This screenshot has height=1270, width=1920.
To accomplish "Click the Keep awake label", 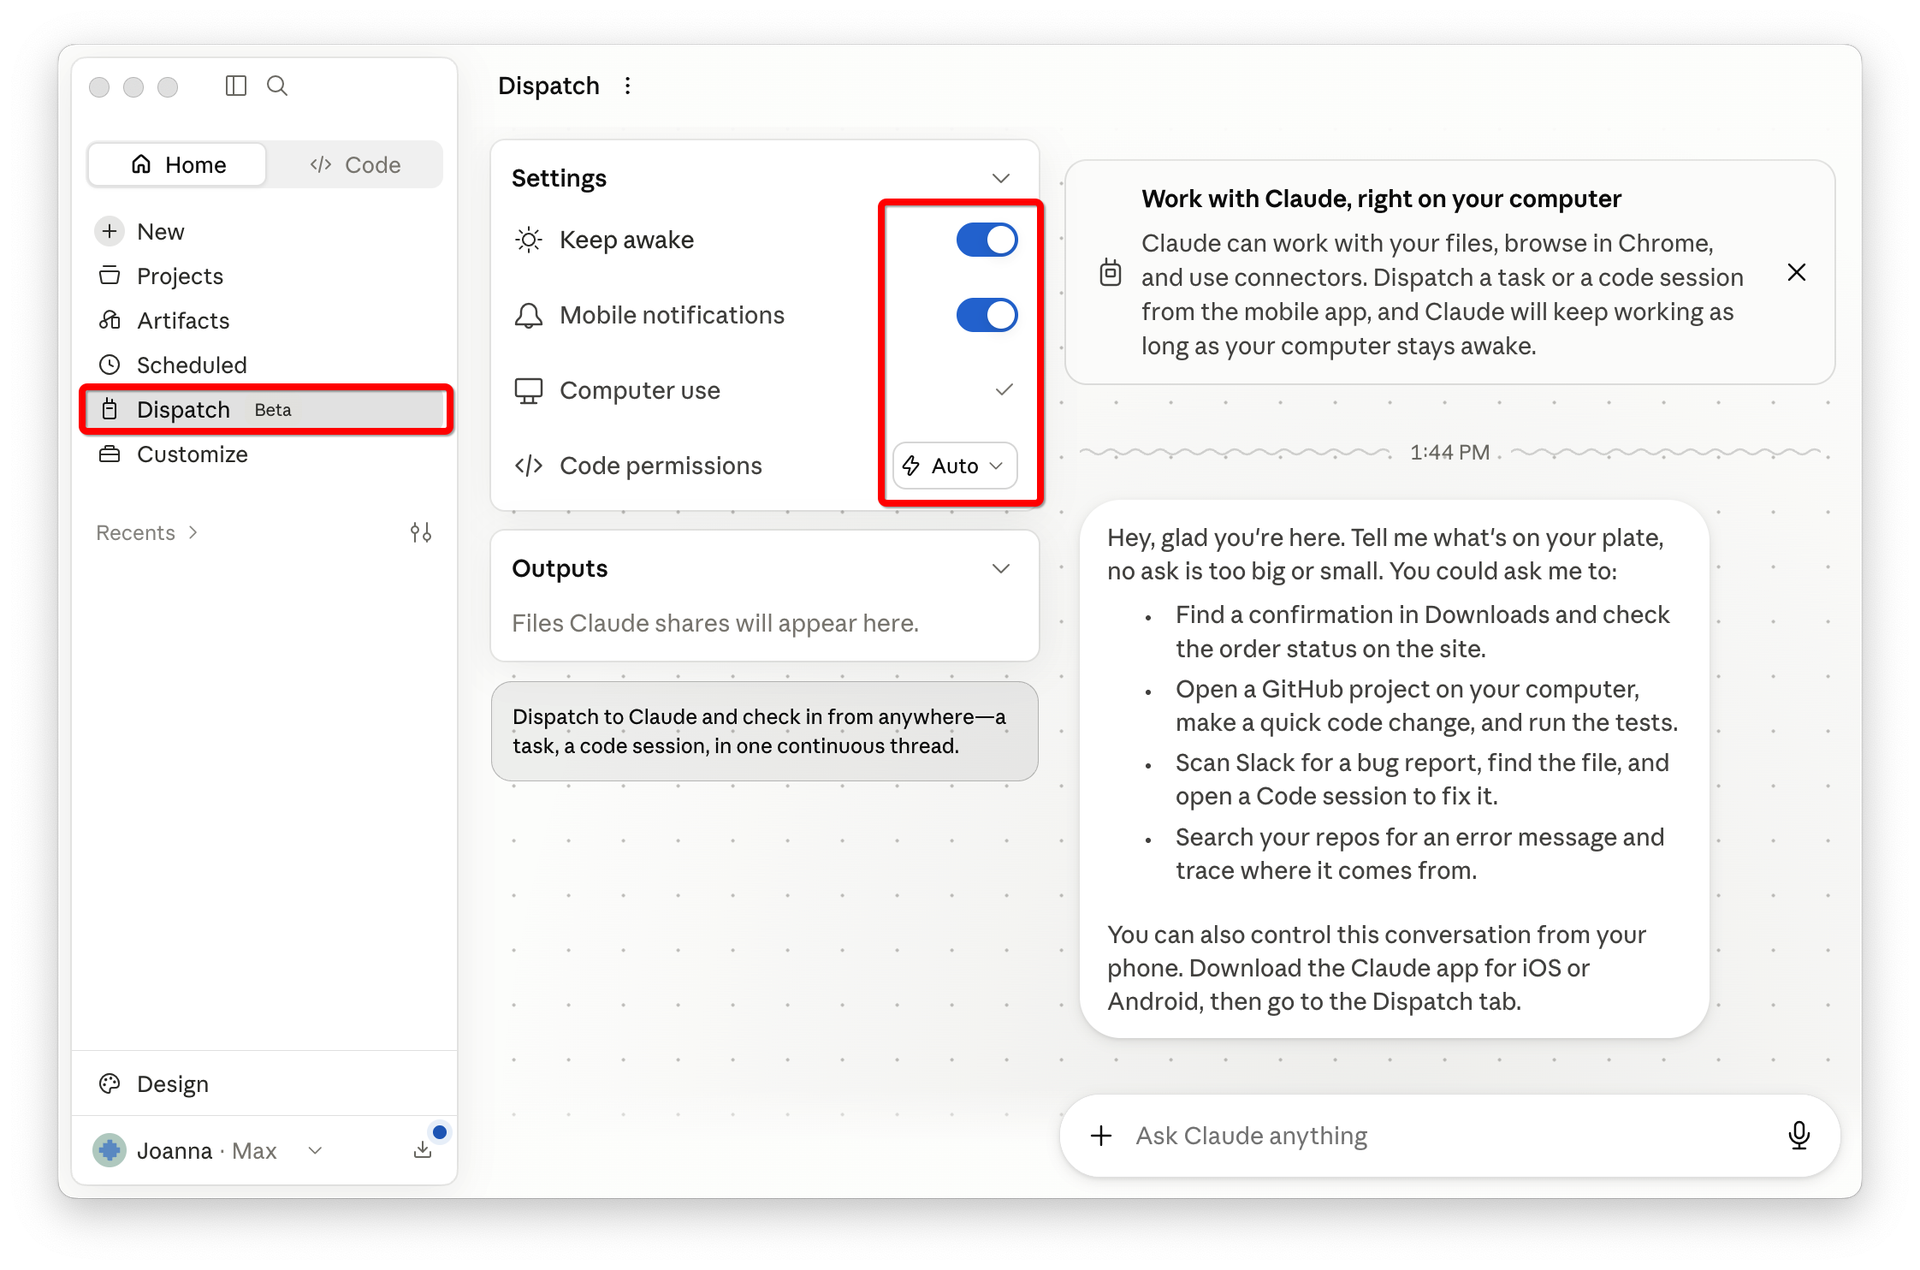I will pos(627,240).
